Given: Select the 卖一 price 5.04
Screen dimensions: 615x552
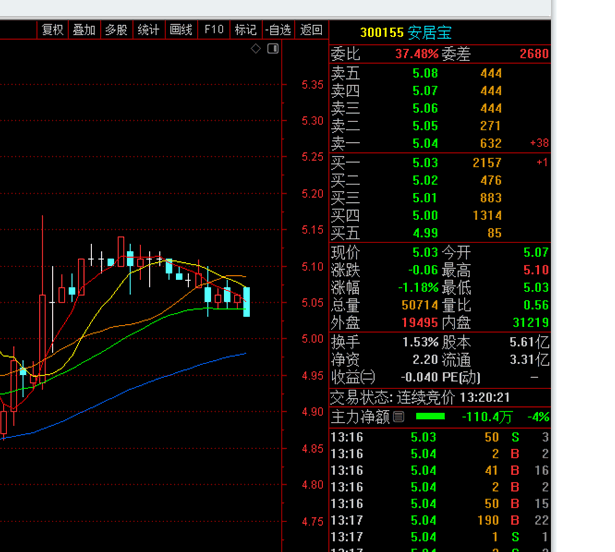Looking at the screenshot, I should click(425, 144).
